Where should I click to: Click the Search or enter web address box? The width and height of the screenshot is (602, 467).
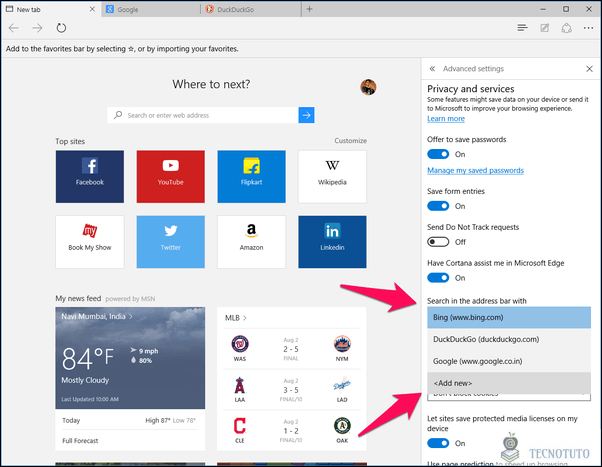[203, 115]
